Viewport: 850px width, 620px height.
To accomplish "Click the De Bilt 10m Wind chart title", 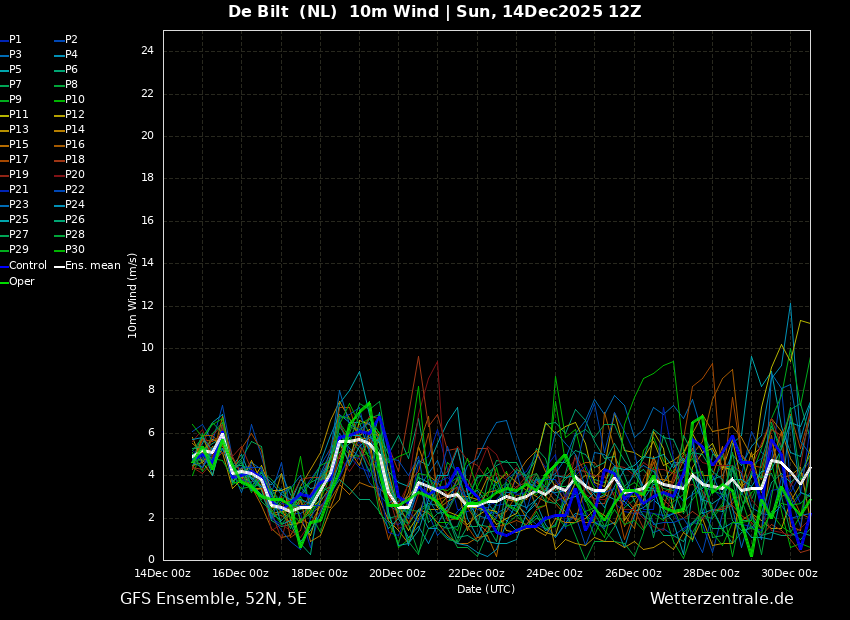I will pyautogui.click(x=434, y=12).
